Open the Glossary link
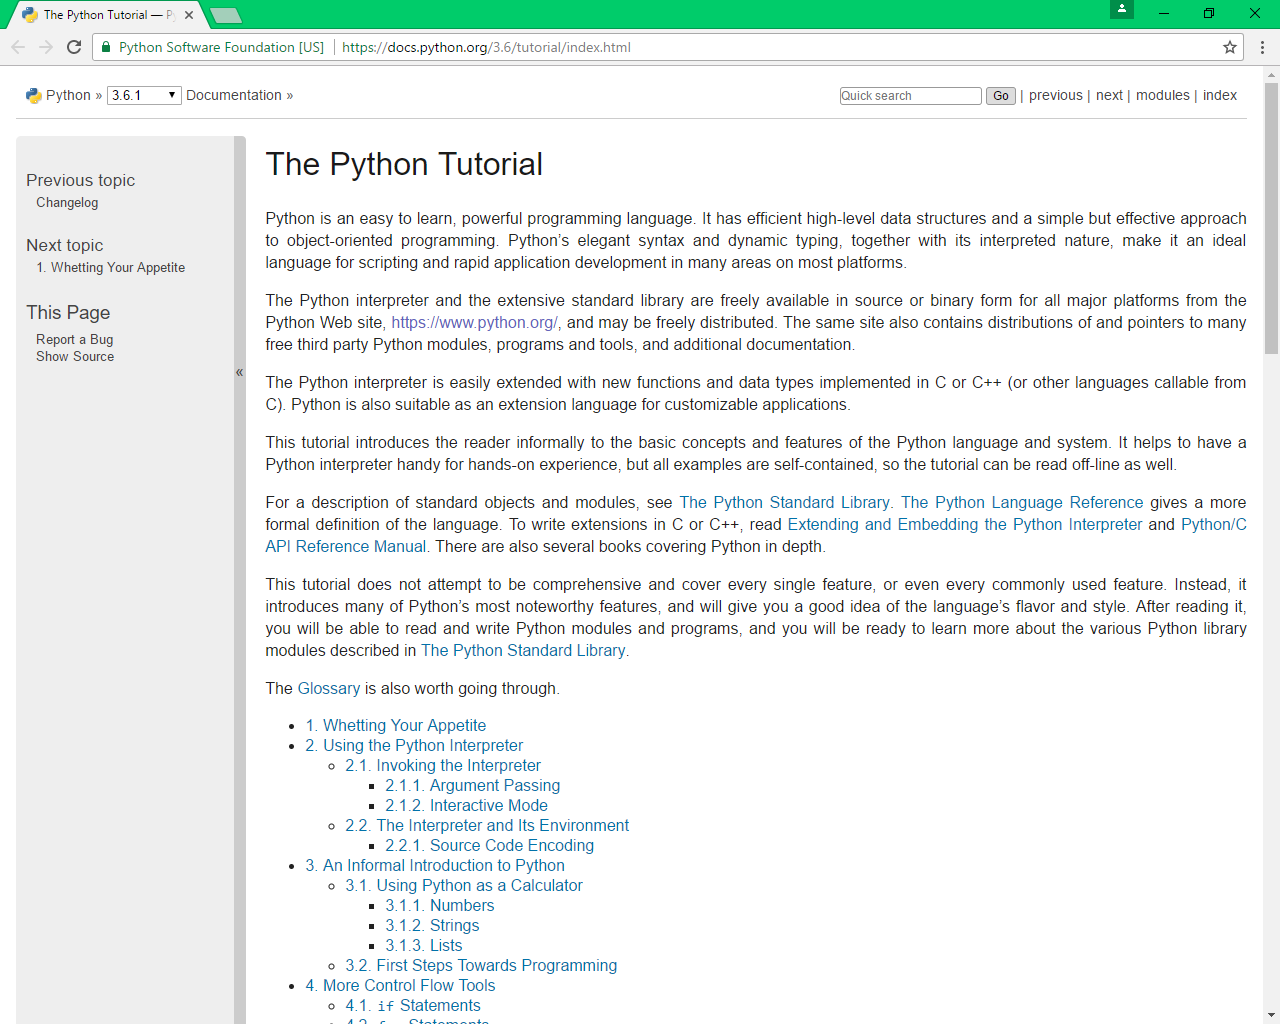 point(329,688)
